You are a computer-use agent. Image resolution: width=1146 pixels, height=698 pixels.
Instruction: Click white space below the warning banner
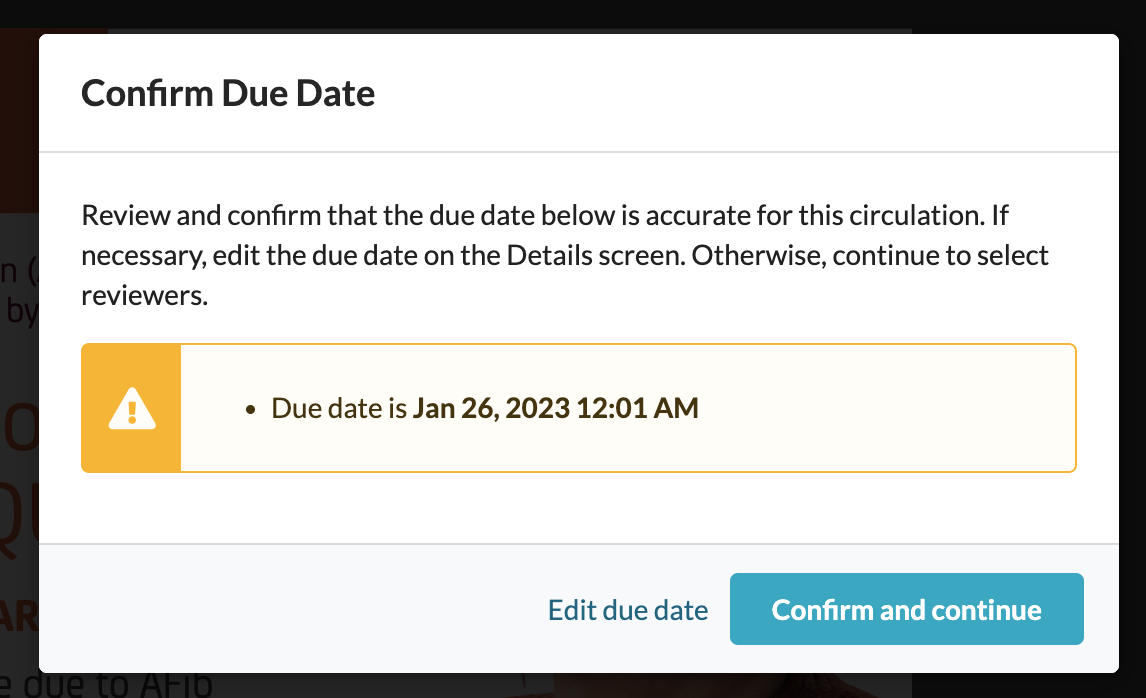coord(577,508)
